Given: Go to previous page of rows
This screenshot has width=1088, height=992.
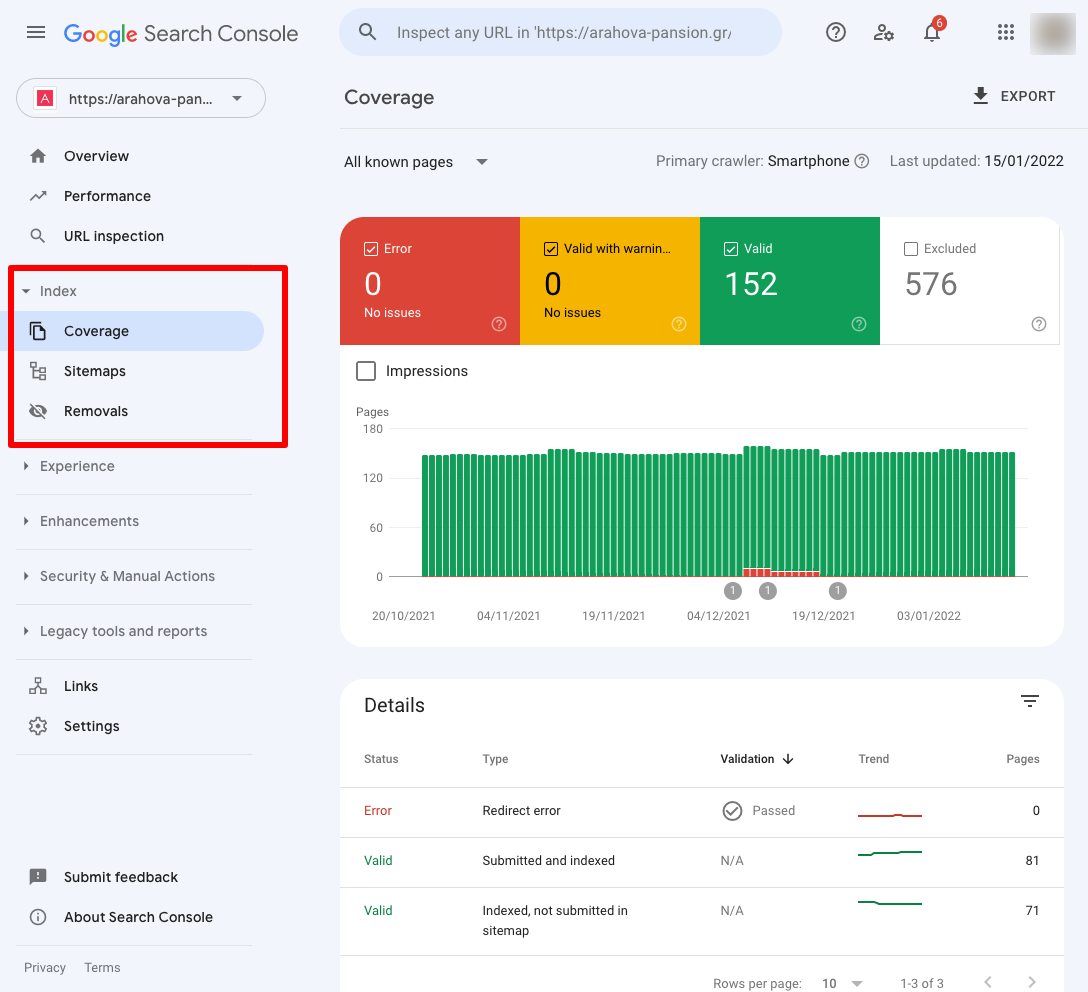Looking at the screenshot, I should 988,982.
